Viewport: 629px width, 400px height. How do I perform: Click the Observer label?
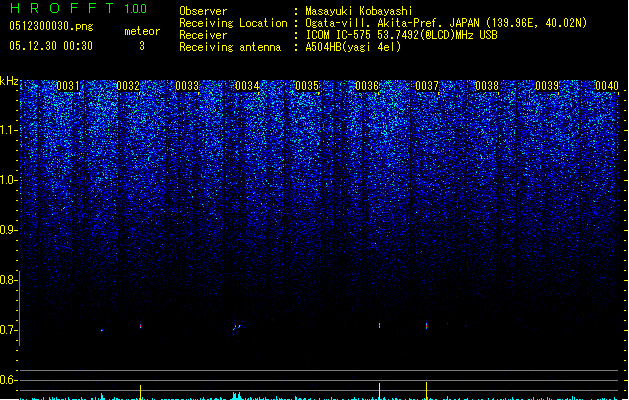tap(203, 11)
